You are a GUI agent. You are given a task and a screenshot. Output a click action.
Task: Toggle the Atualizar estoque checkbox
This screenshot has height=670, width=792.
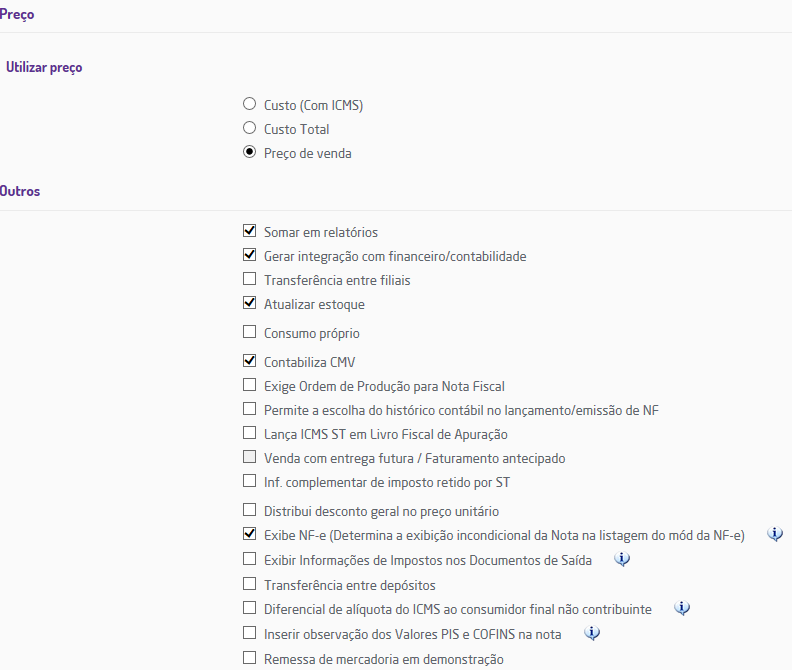(x=250, y=303)
